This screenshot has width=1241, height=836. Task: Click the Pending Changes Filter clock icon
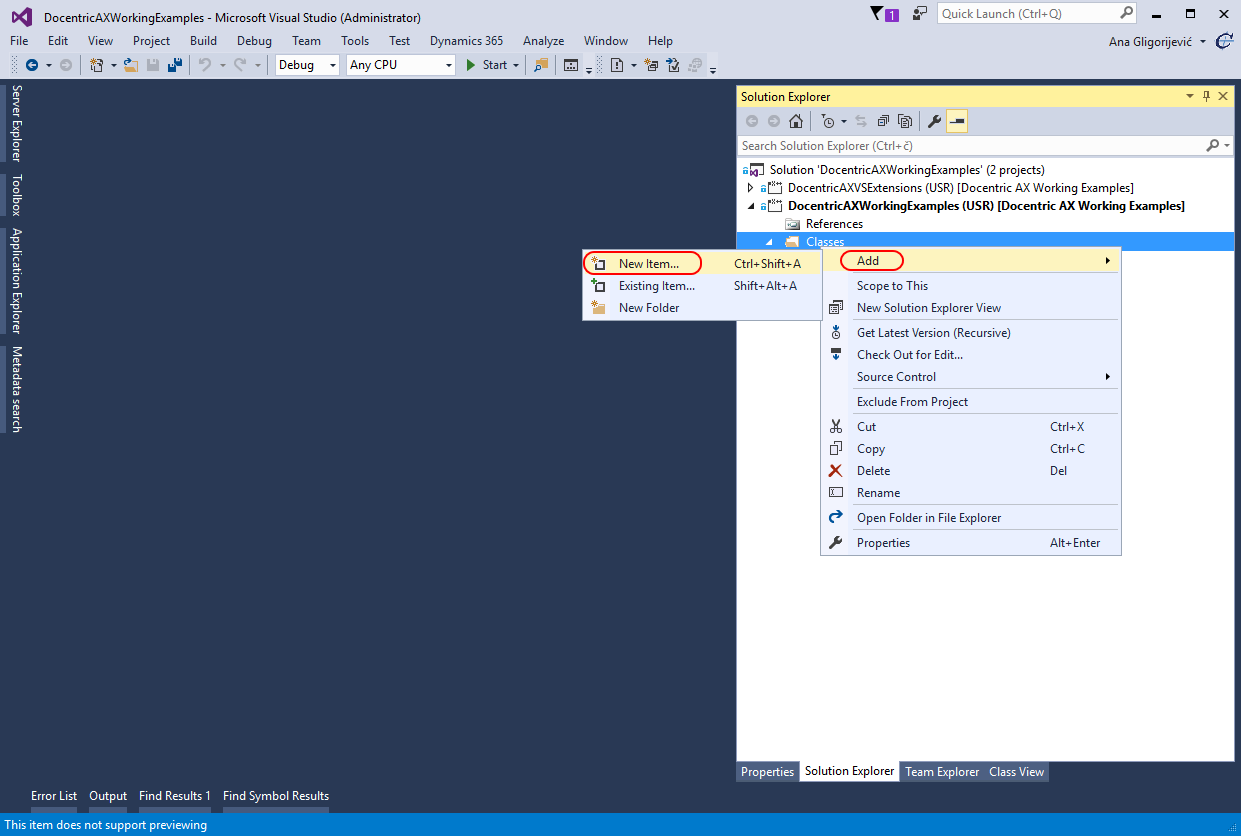828,122
